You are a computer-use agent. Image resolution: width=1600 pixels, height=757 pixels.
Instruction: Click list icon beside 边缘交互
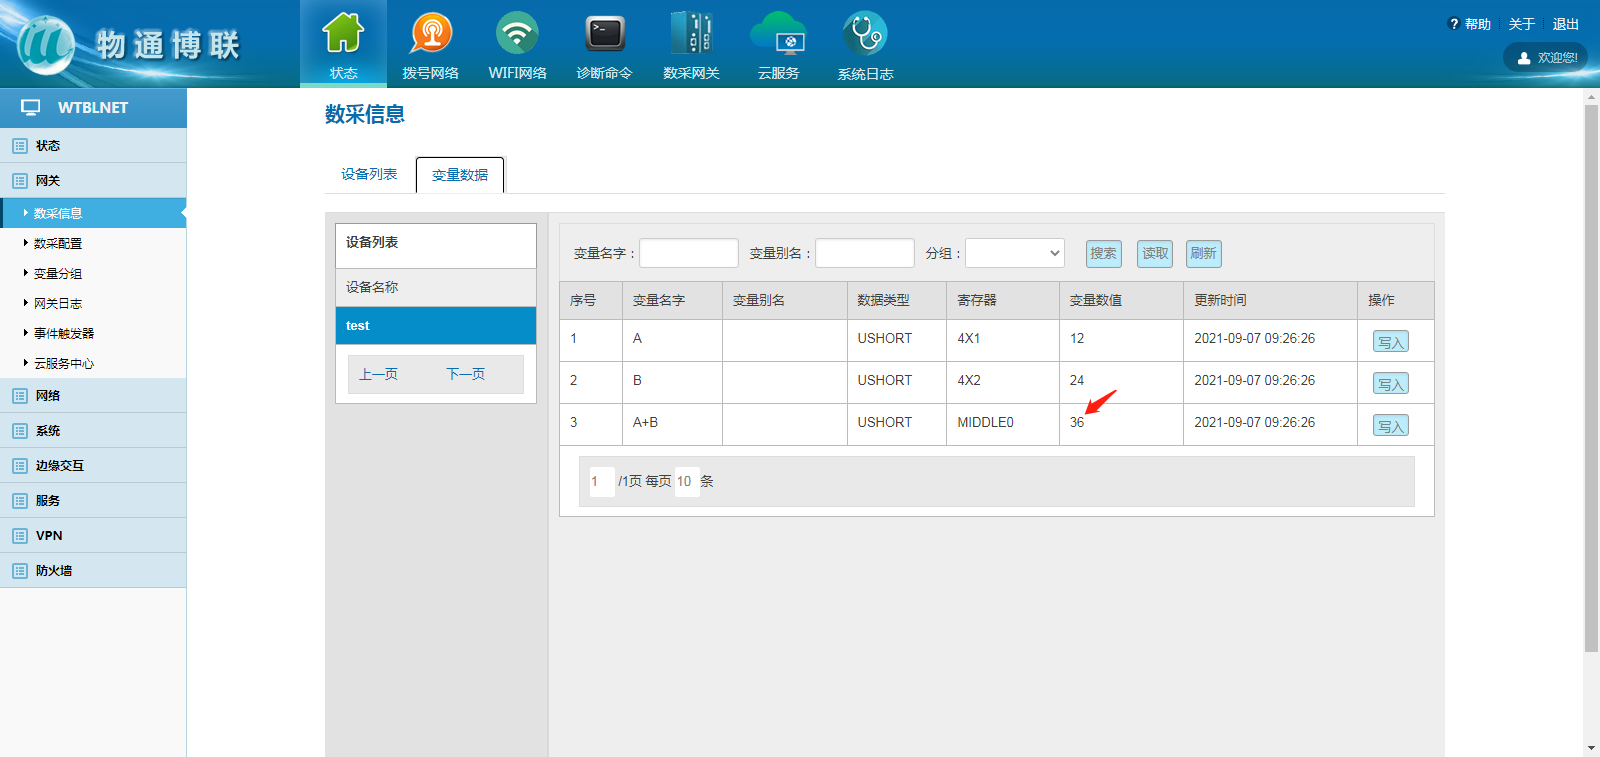[x=20, y=466]
